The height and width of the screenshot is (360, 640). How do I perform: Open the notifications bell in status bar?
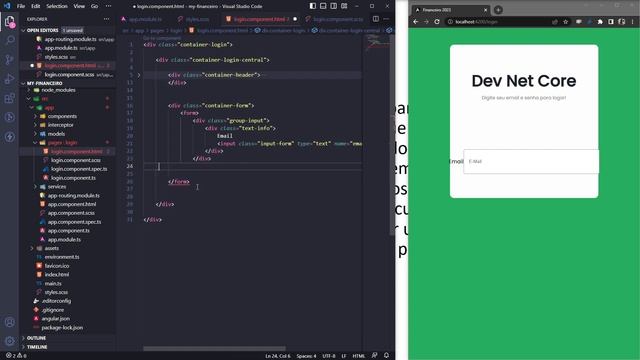386,356
